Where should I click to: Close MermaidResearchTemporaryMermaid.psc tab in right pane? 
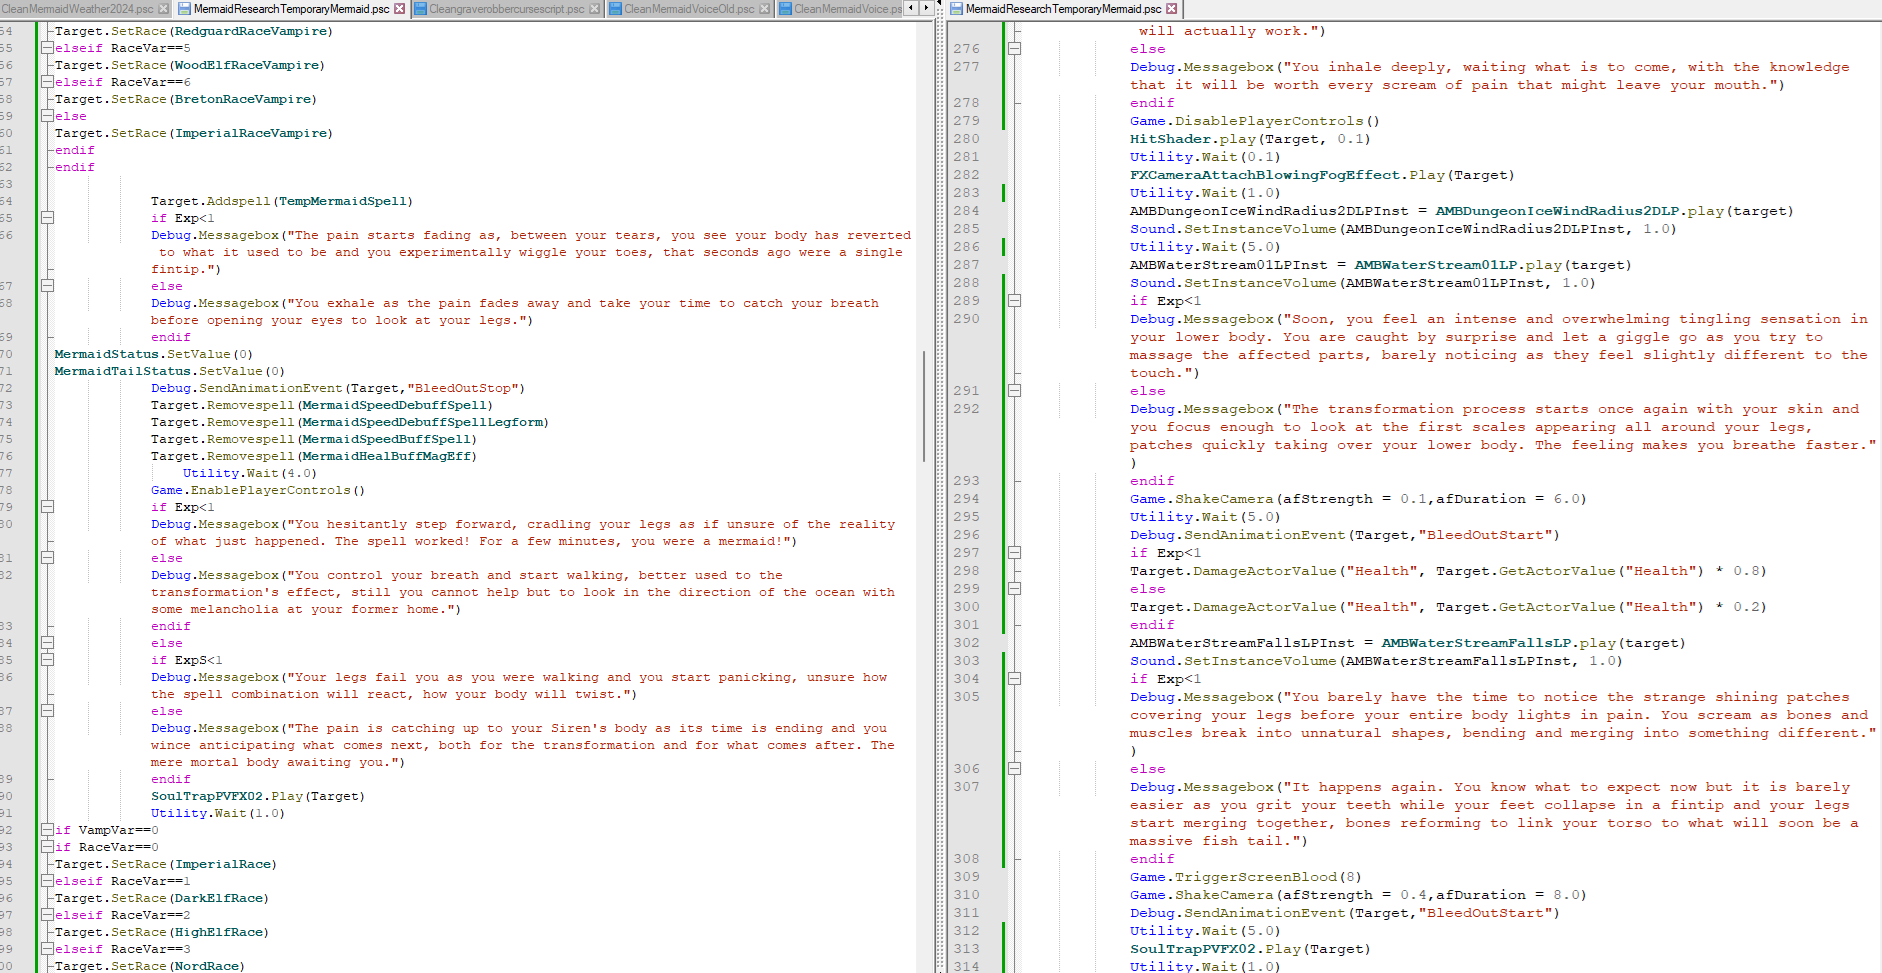(x=1172, y=9)
